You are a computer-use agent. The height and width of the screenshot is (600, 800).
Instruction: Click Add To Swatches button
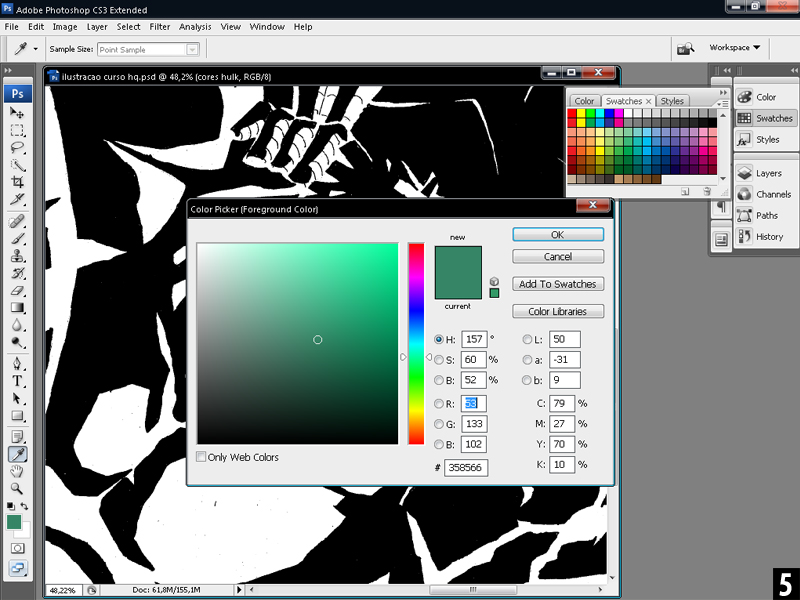(x=557, y=284)
